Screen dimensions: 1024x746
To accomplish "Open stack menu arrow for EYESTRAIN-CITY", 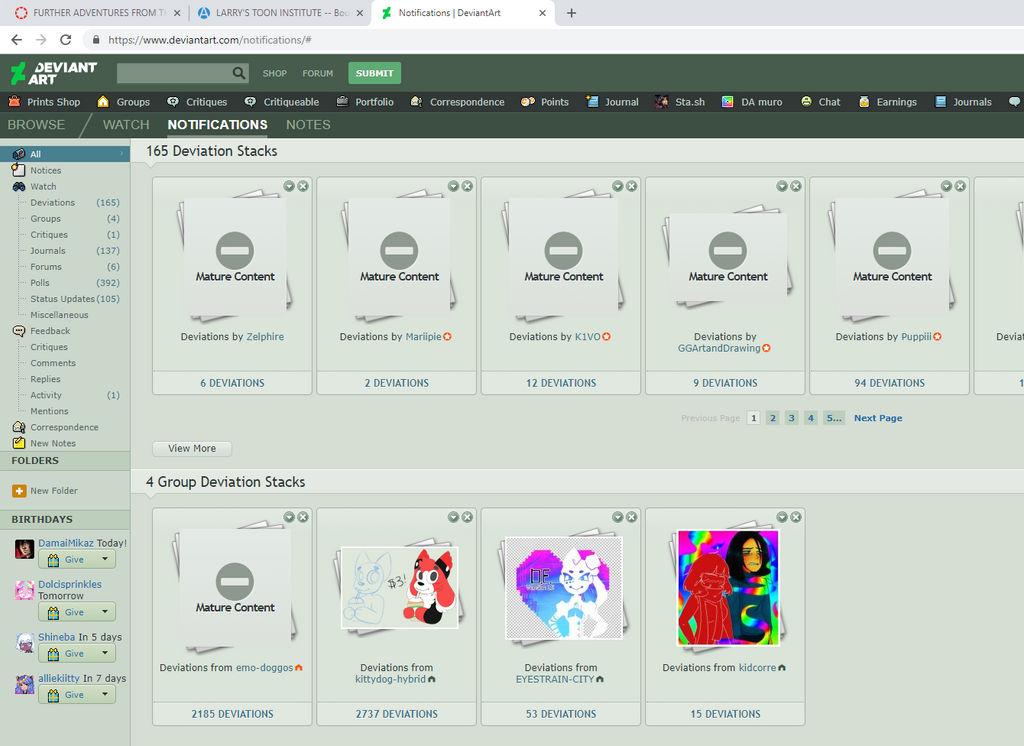I will [x=618, y=517].
